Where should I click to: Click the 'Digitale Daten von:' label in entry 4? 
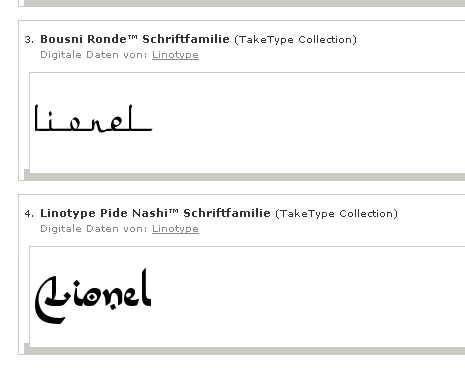click(94, 228)
